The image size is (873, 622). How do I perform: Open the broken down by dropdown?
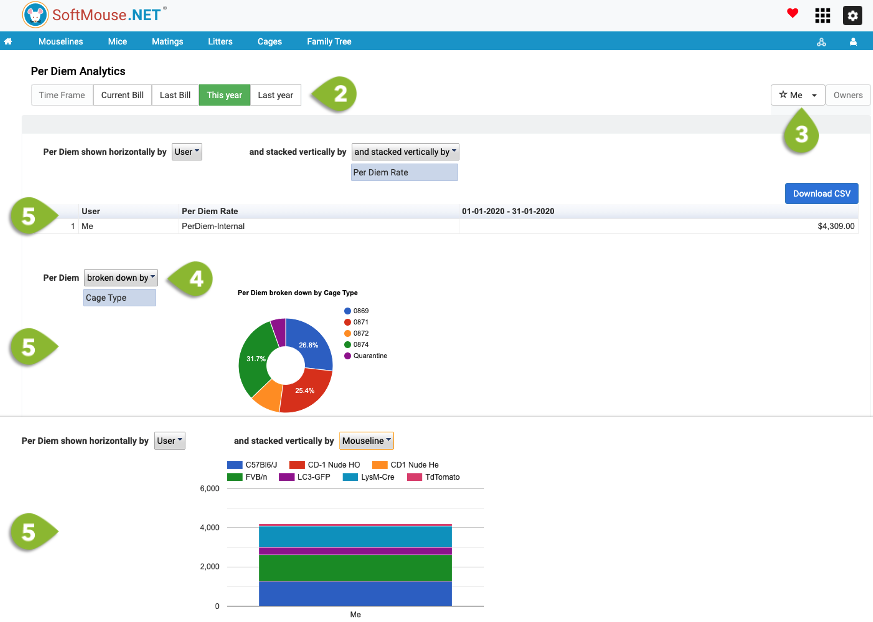121,278
